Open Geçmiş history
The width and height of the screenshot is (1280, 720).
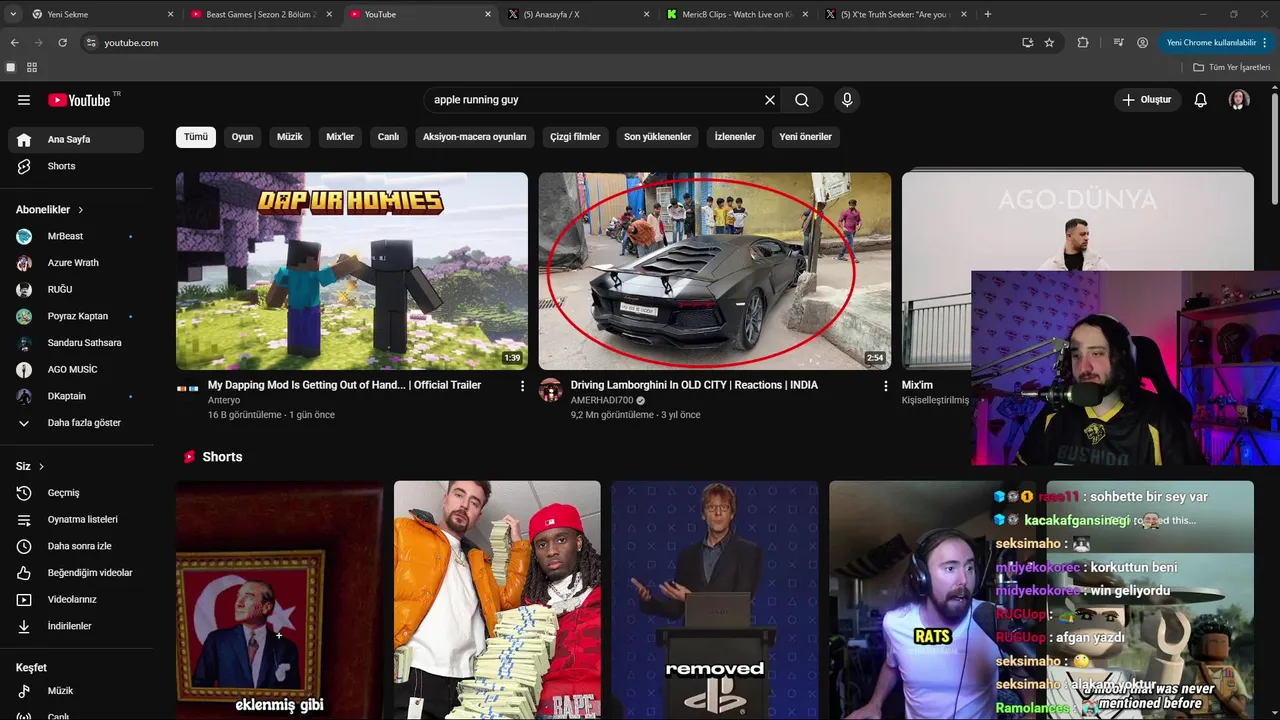pos(76,493)
